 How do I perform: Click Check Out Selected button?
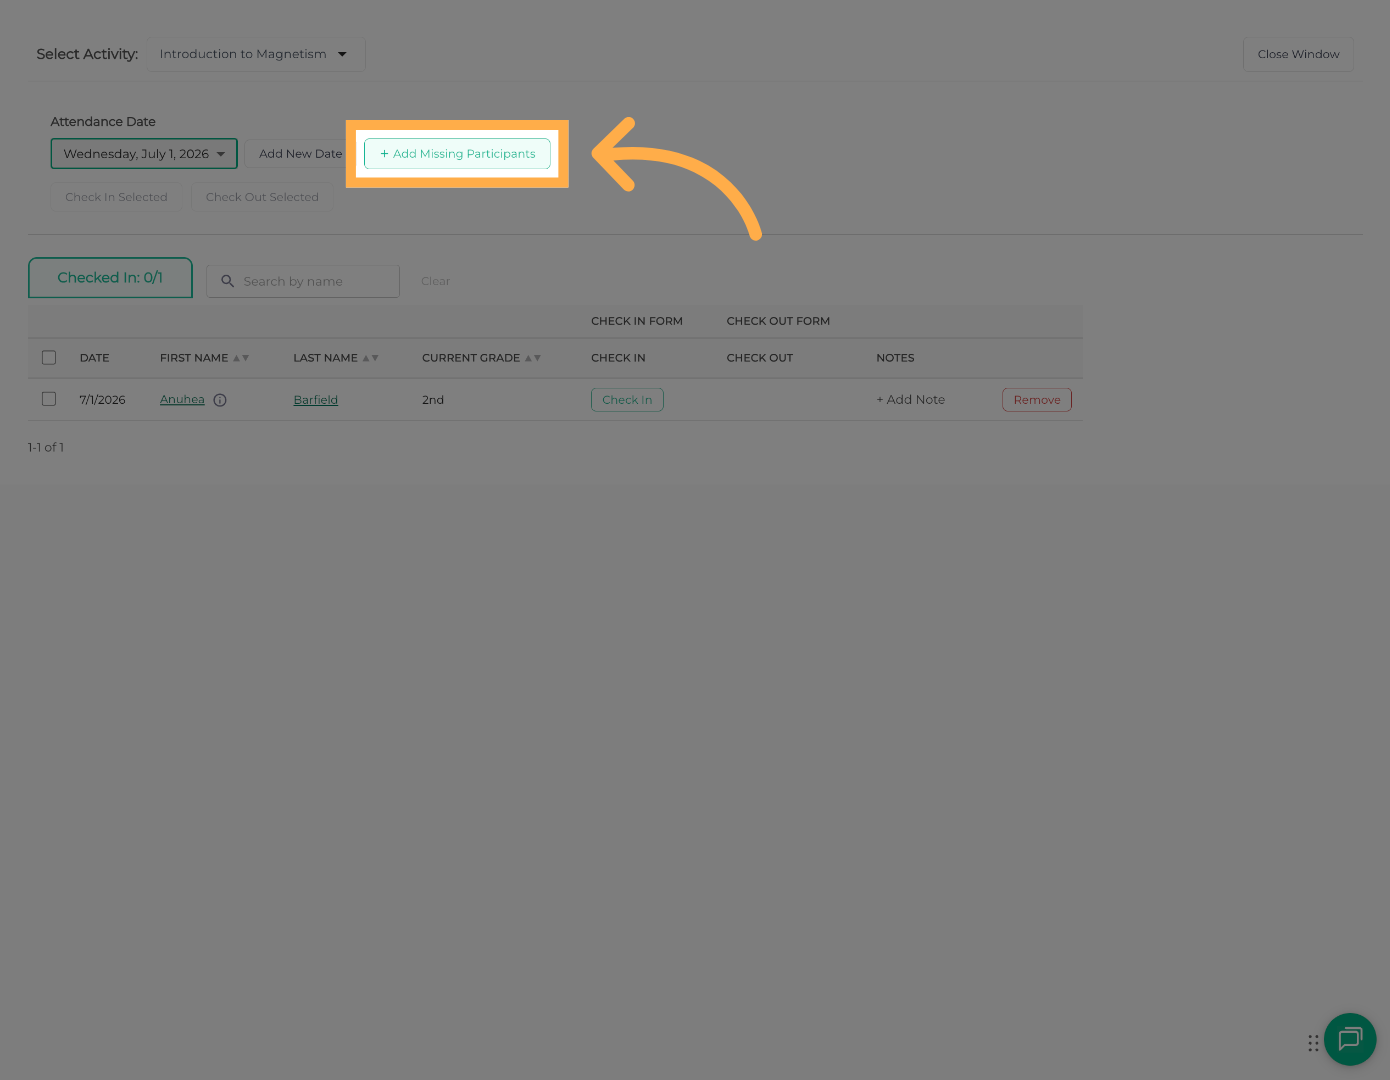(x=262, y=197)
